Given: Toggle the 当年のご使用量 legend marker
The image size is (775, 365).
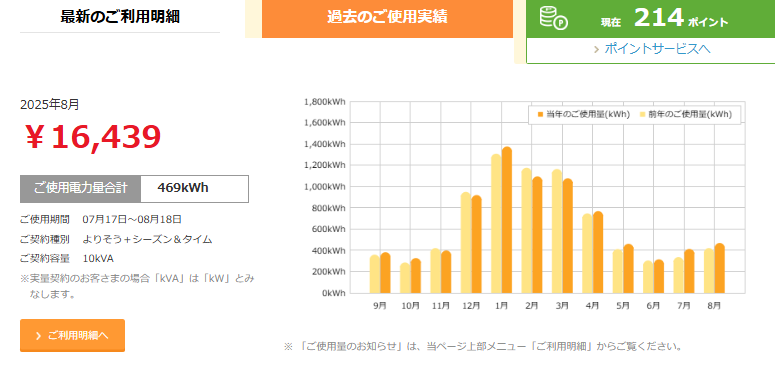Looking at the screenshot, I should (x=540, y=114).
